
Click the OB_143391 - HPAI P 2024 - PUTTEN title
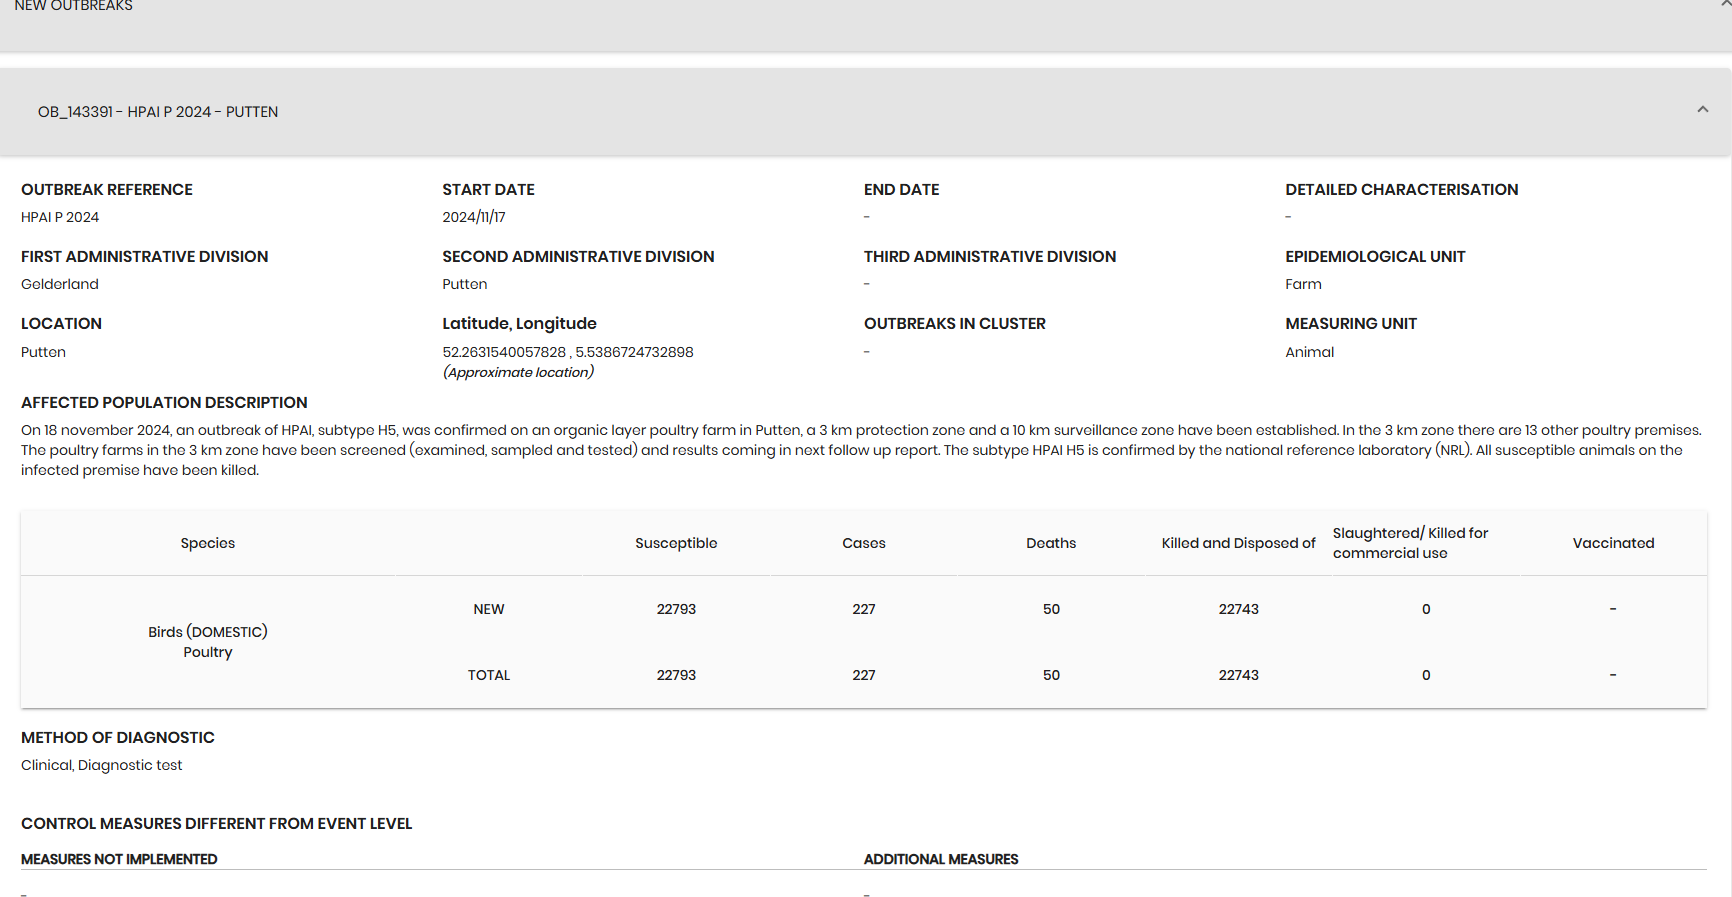tap(158, 112)
